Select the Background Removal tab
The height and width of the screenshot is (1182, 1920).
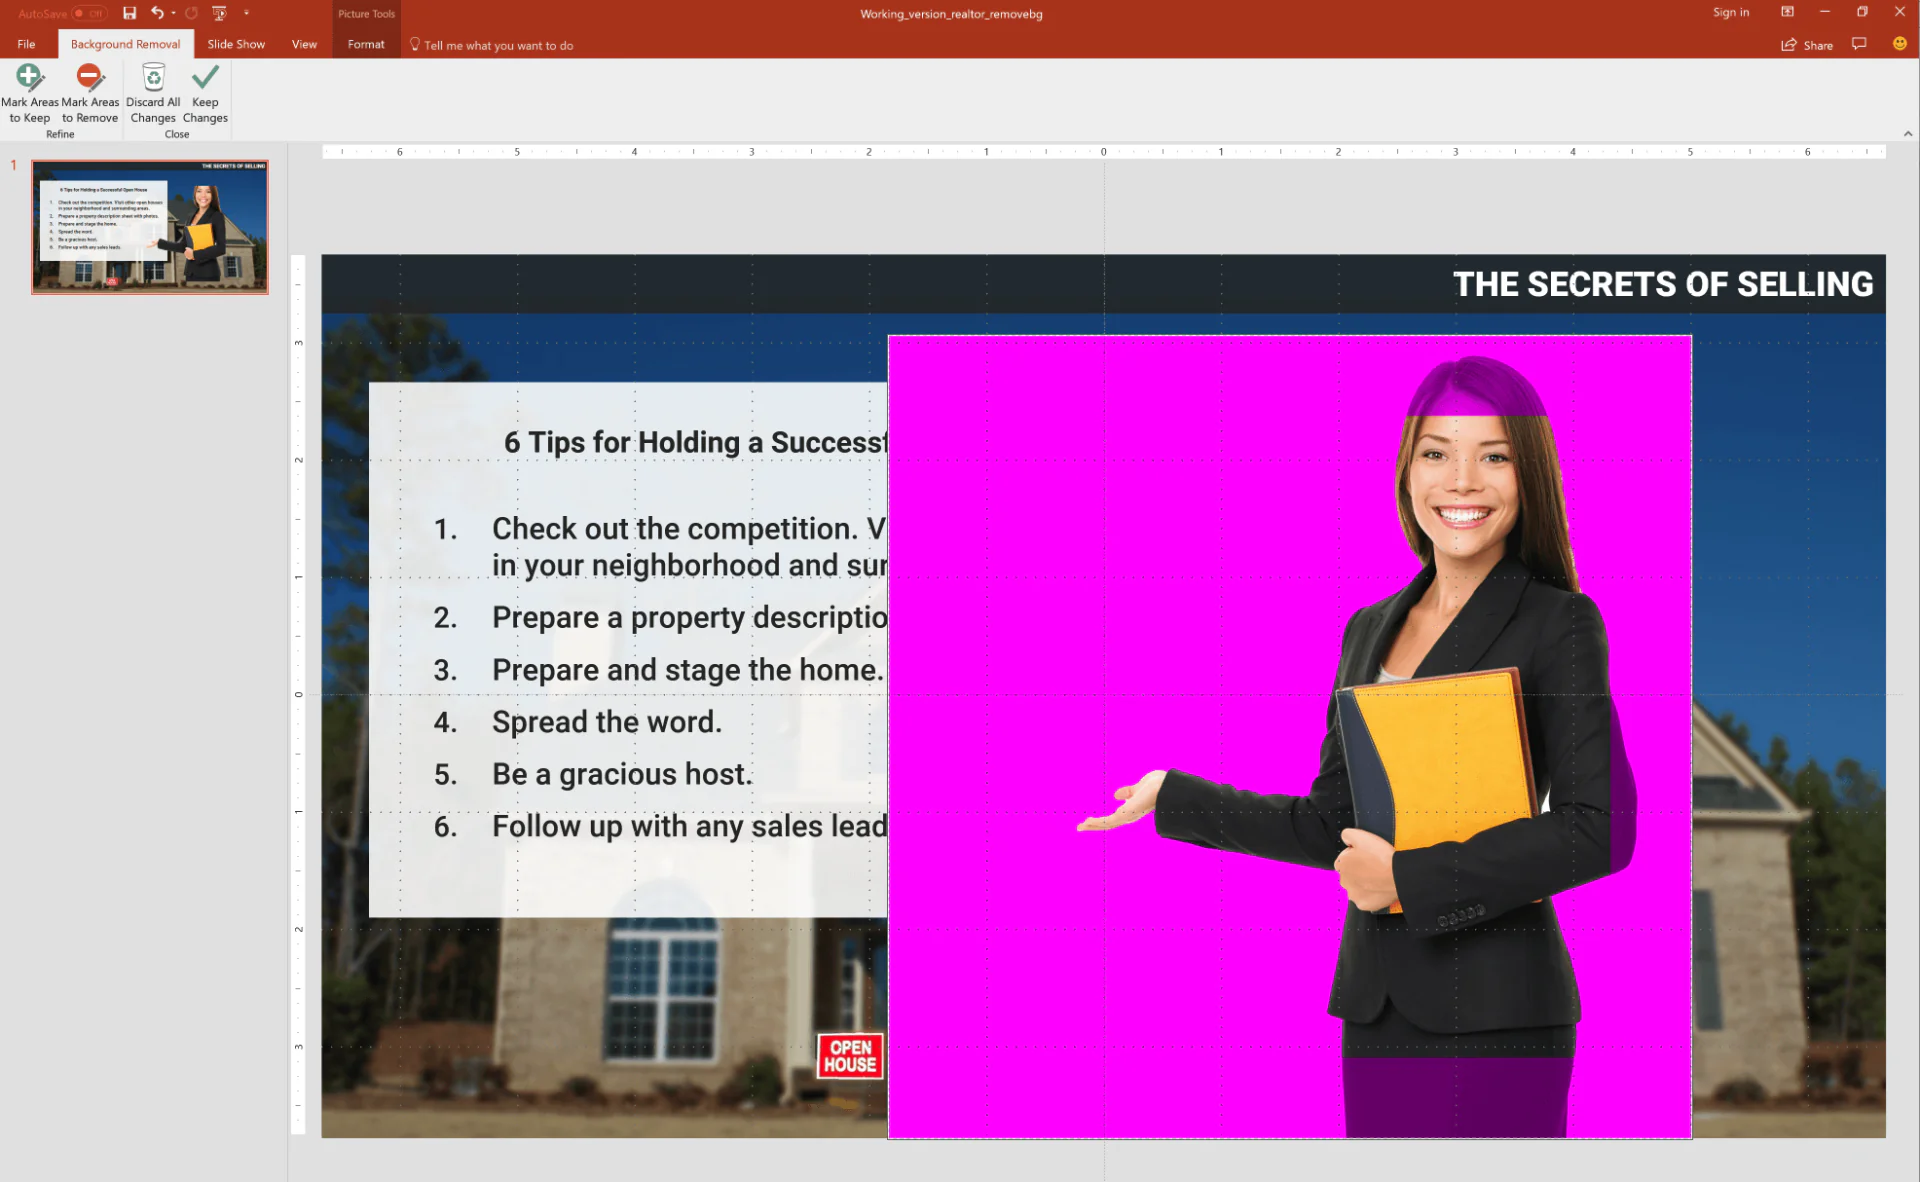tap(125, 44)
